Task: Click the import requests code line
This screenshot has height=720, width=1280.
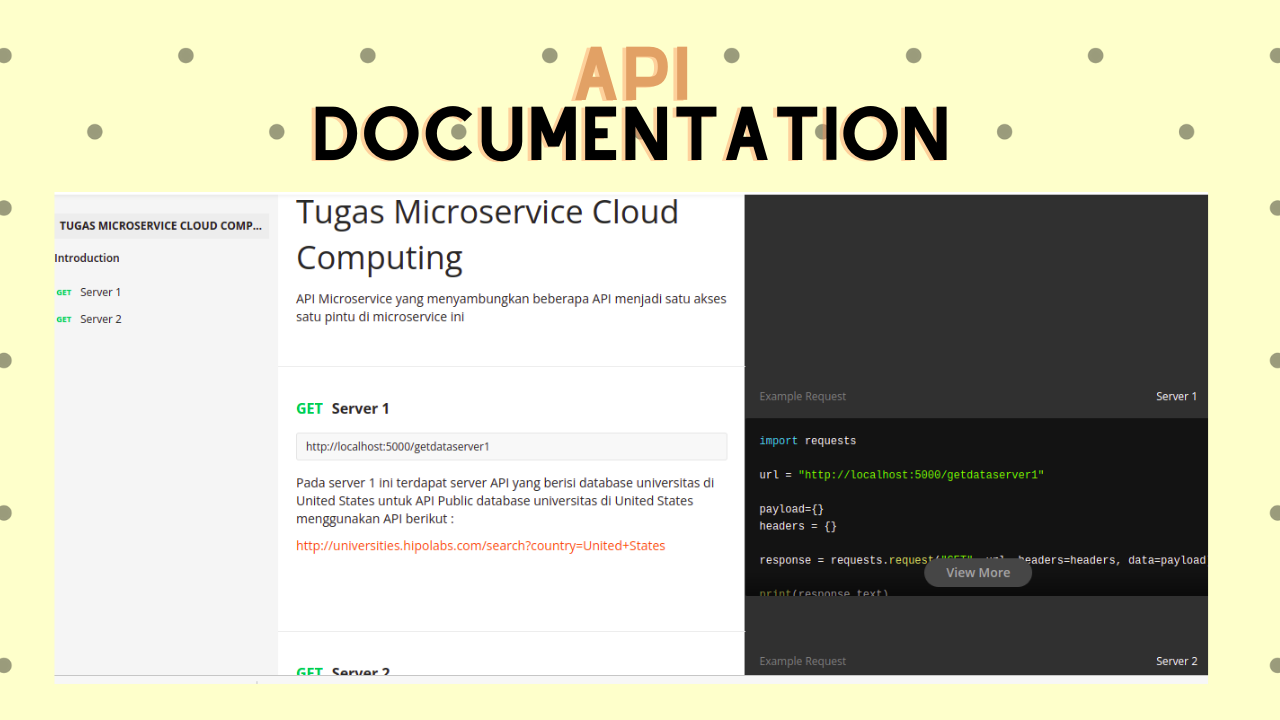Action: [807, 441]
